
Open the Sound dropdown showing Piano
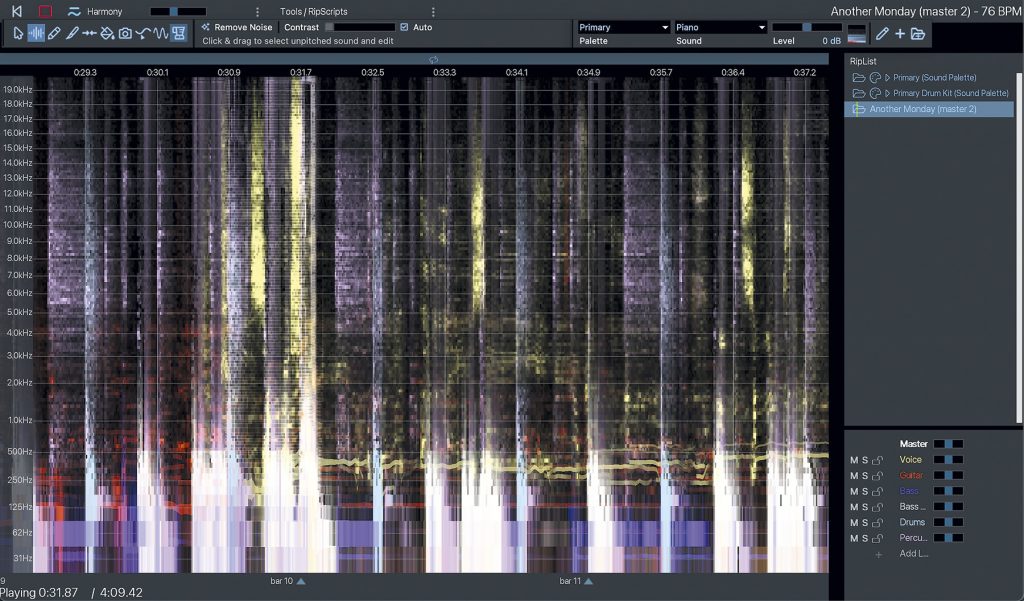tap(721, 27)
